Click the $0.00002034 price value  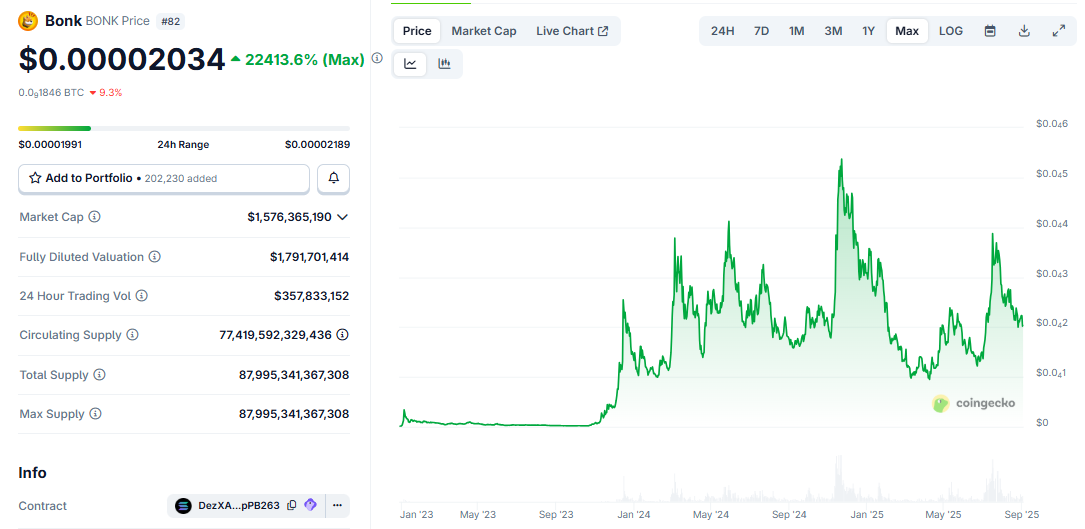(x=122, y=60)
